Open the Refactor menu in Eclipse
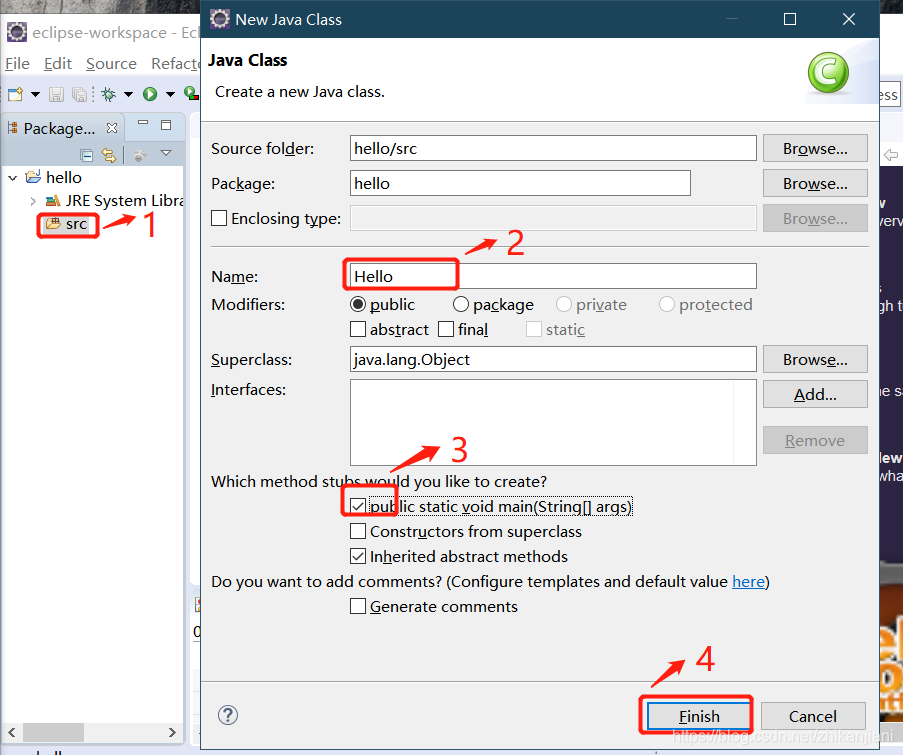Viewport: 903px width, 755px height. (x=176, y=63)
